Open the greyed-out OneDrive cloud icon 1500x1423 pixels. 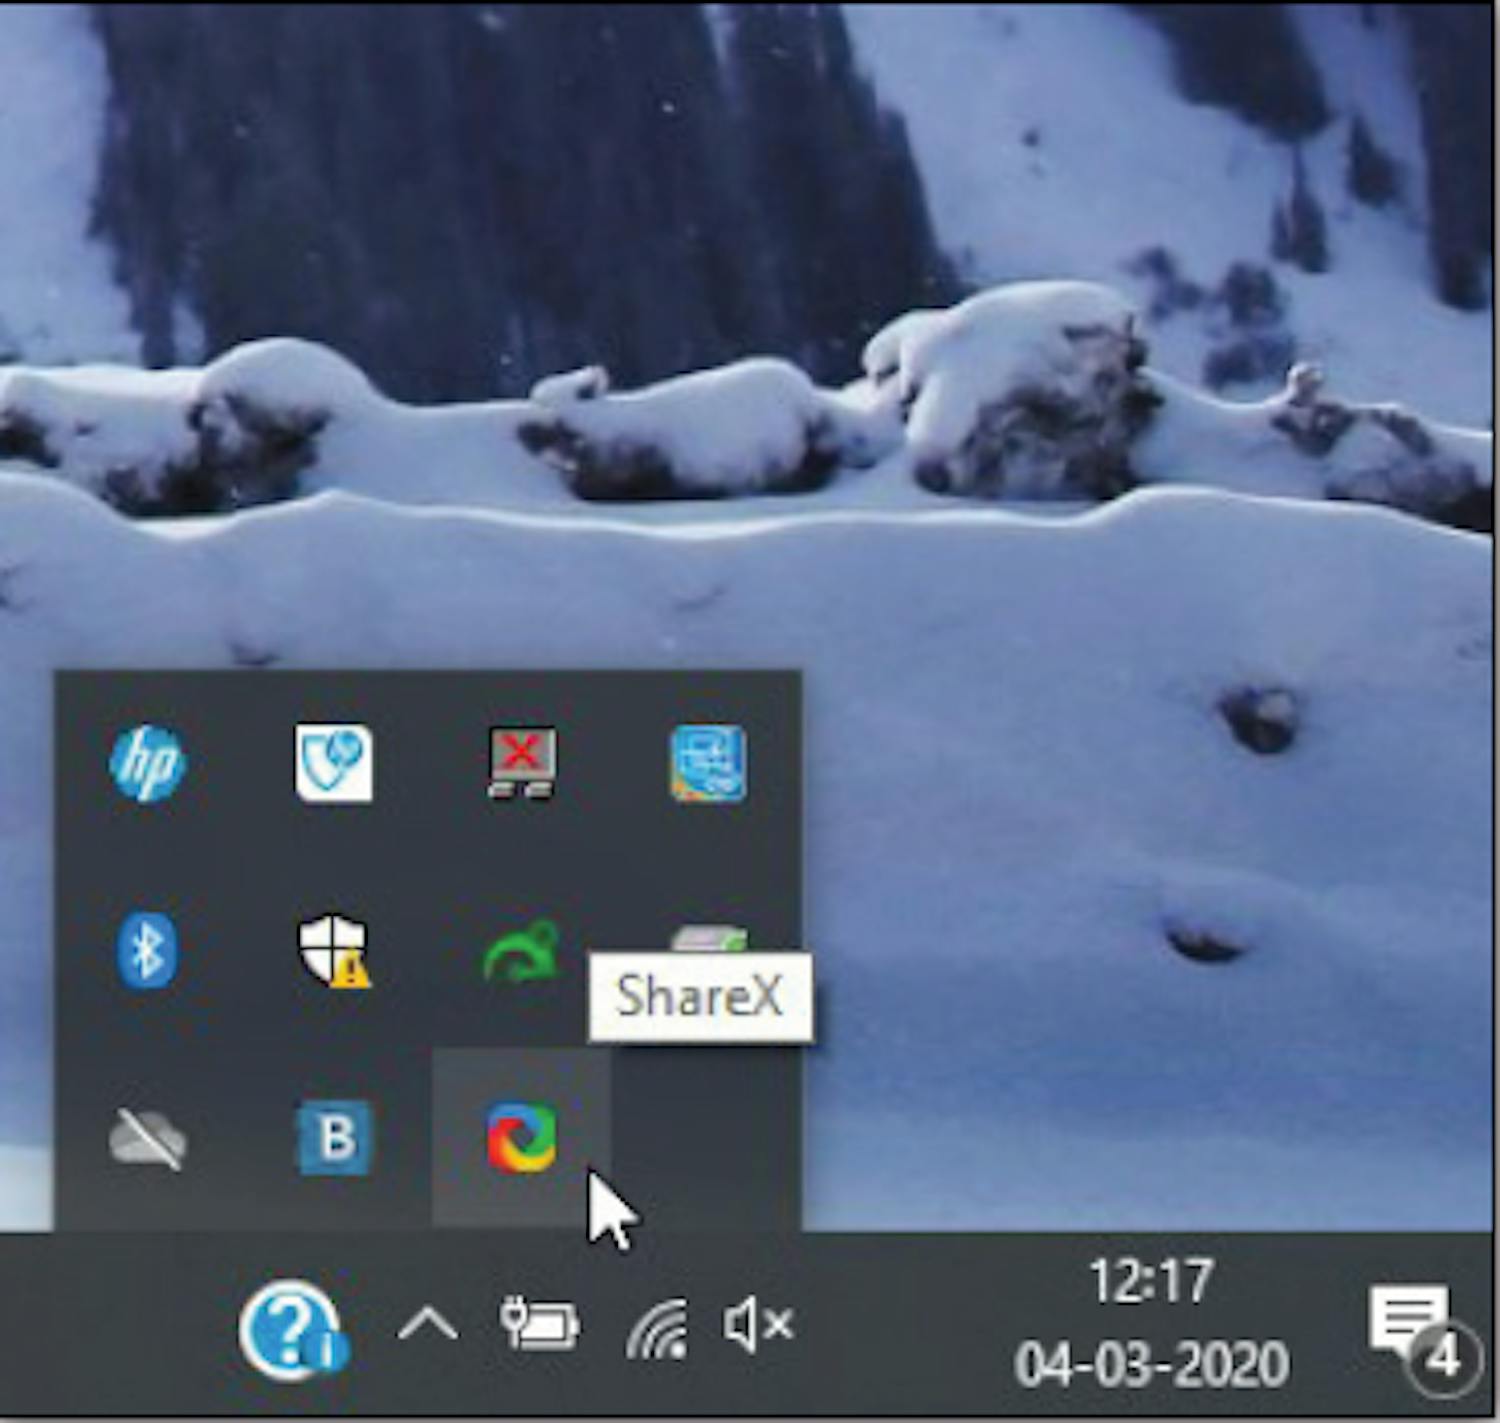[x=147, y=1138]
